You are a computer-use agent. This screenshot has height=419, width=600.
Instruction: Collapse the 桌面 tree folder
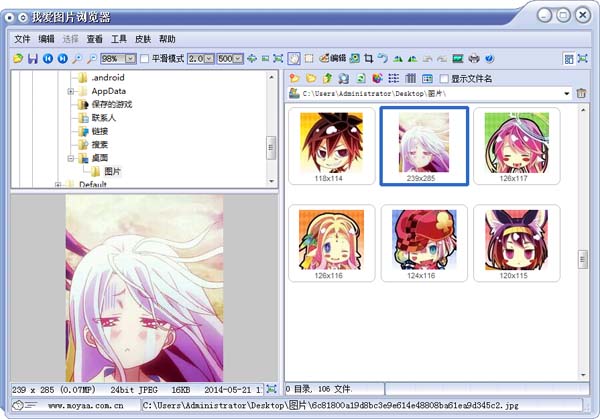pyautogui.click(x=70, y=158)
